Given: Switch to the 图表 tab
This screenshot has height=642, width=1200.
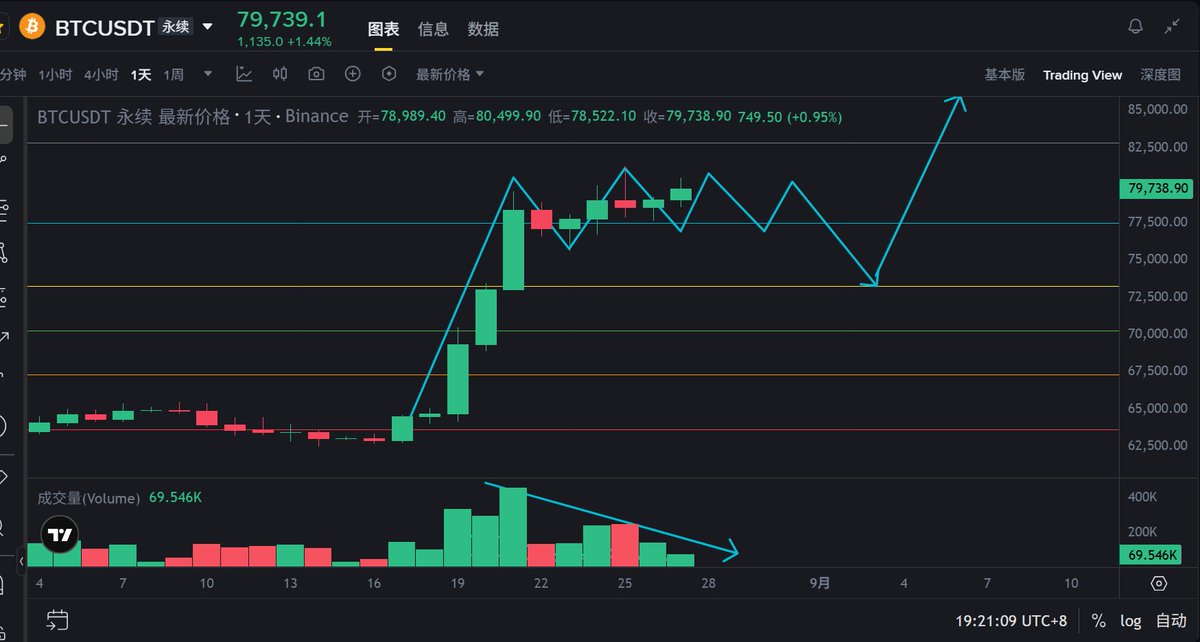Looking at the screenshot, I should (x=383, y=29).
